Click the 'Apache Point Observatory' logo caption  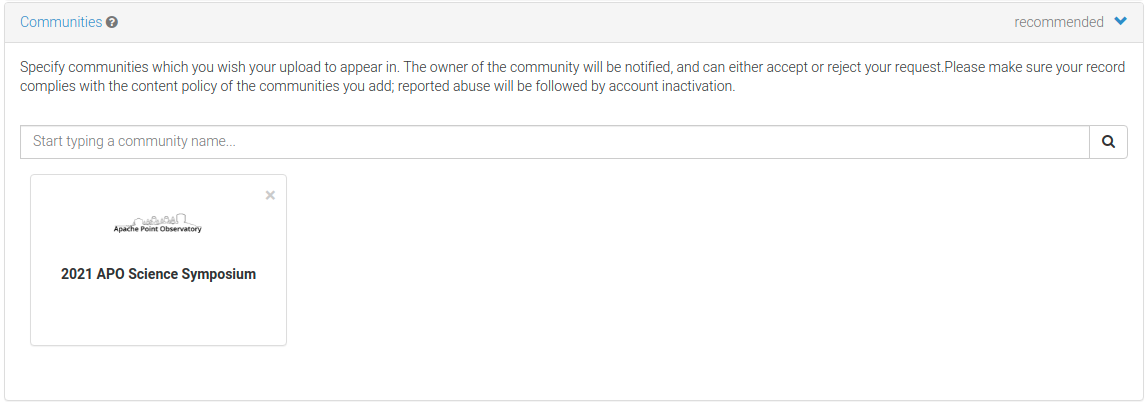click(x=158, y=229)
